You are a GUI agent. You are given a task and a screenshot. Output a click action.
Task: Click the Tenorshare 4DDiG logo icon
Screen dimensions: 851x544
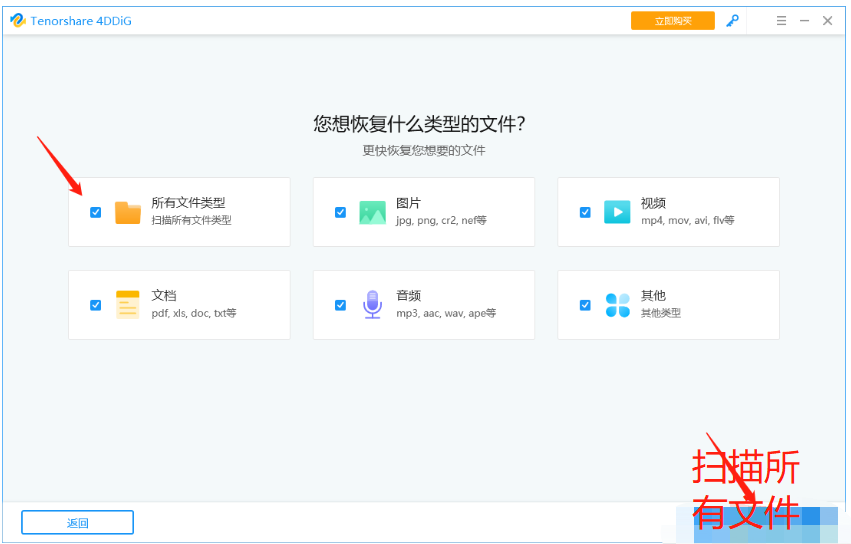pos(17,21)
